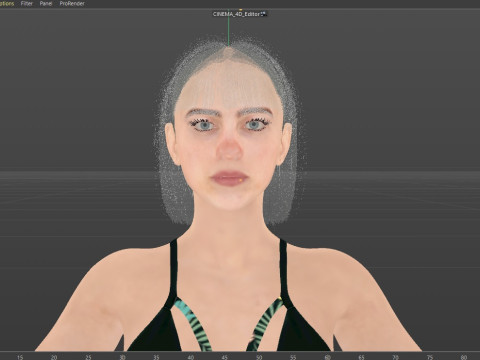The height and width of the screenshot is (360, 480).
Task: Jump to frame 65 on timeline ruler
Action: [x=361, y=357]
